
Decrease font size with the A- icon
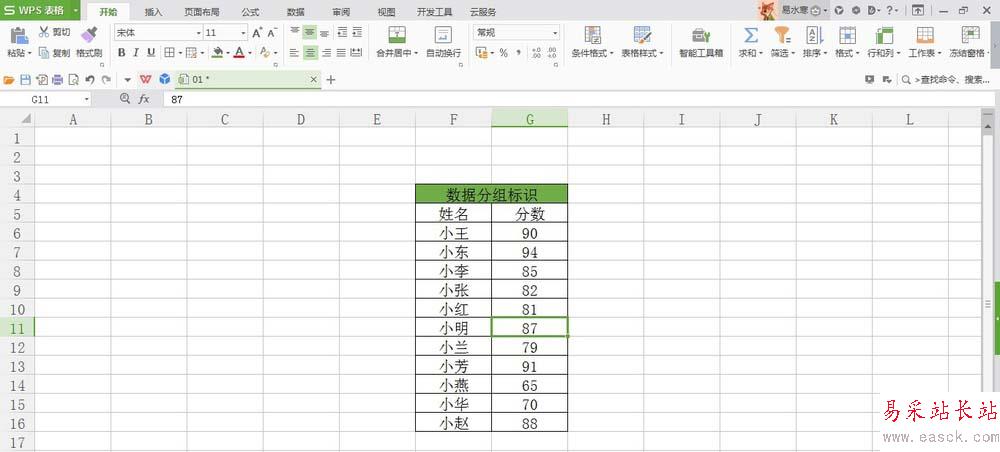[272, 33]
